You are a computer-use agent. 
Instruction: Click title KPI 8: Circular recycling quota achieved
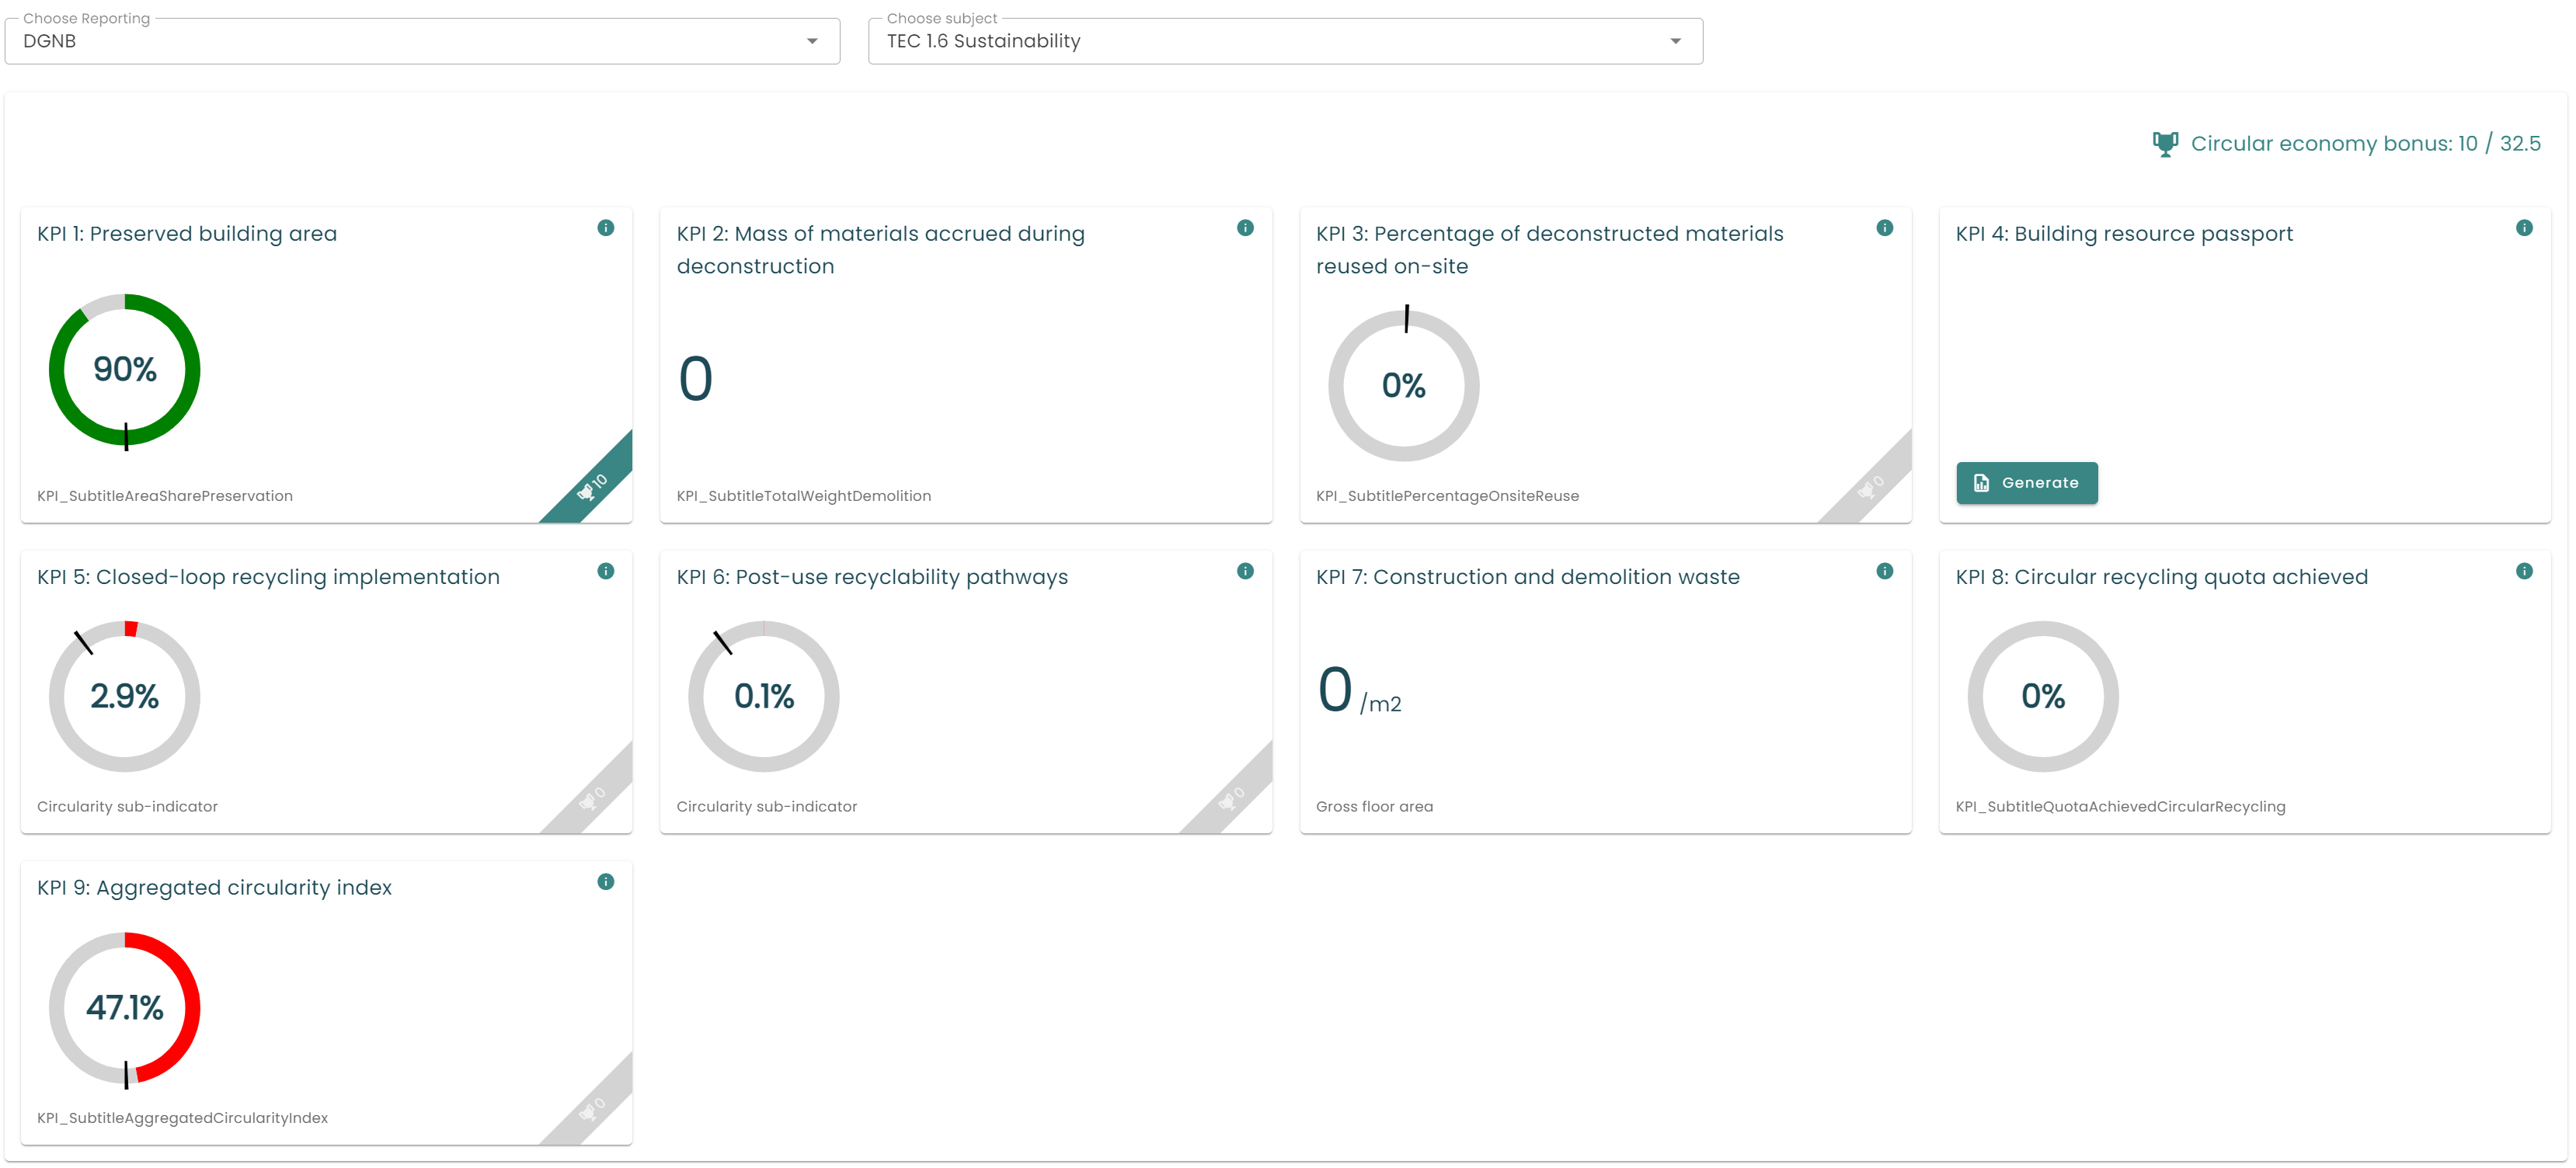[2162, 577]
